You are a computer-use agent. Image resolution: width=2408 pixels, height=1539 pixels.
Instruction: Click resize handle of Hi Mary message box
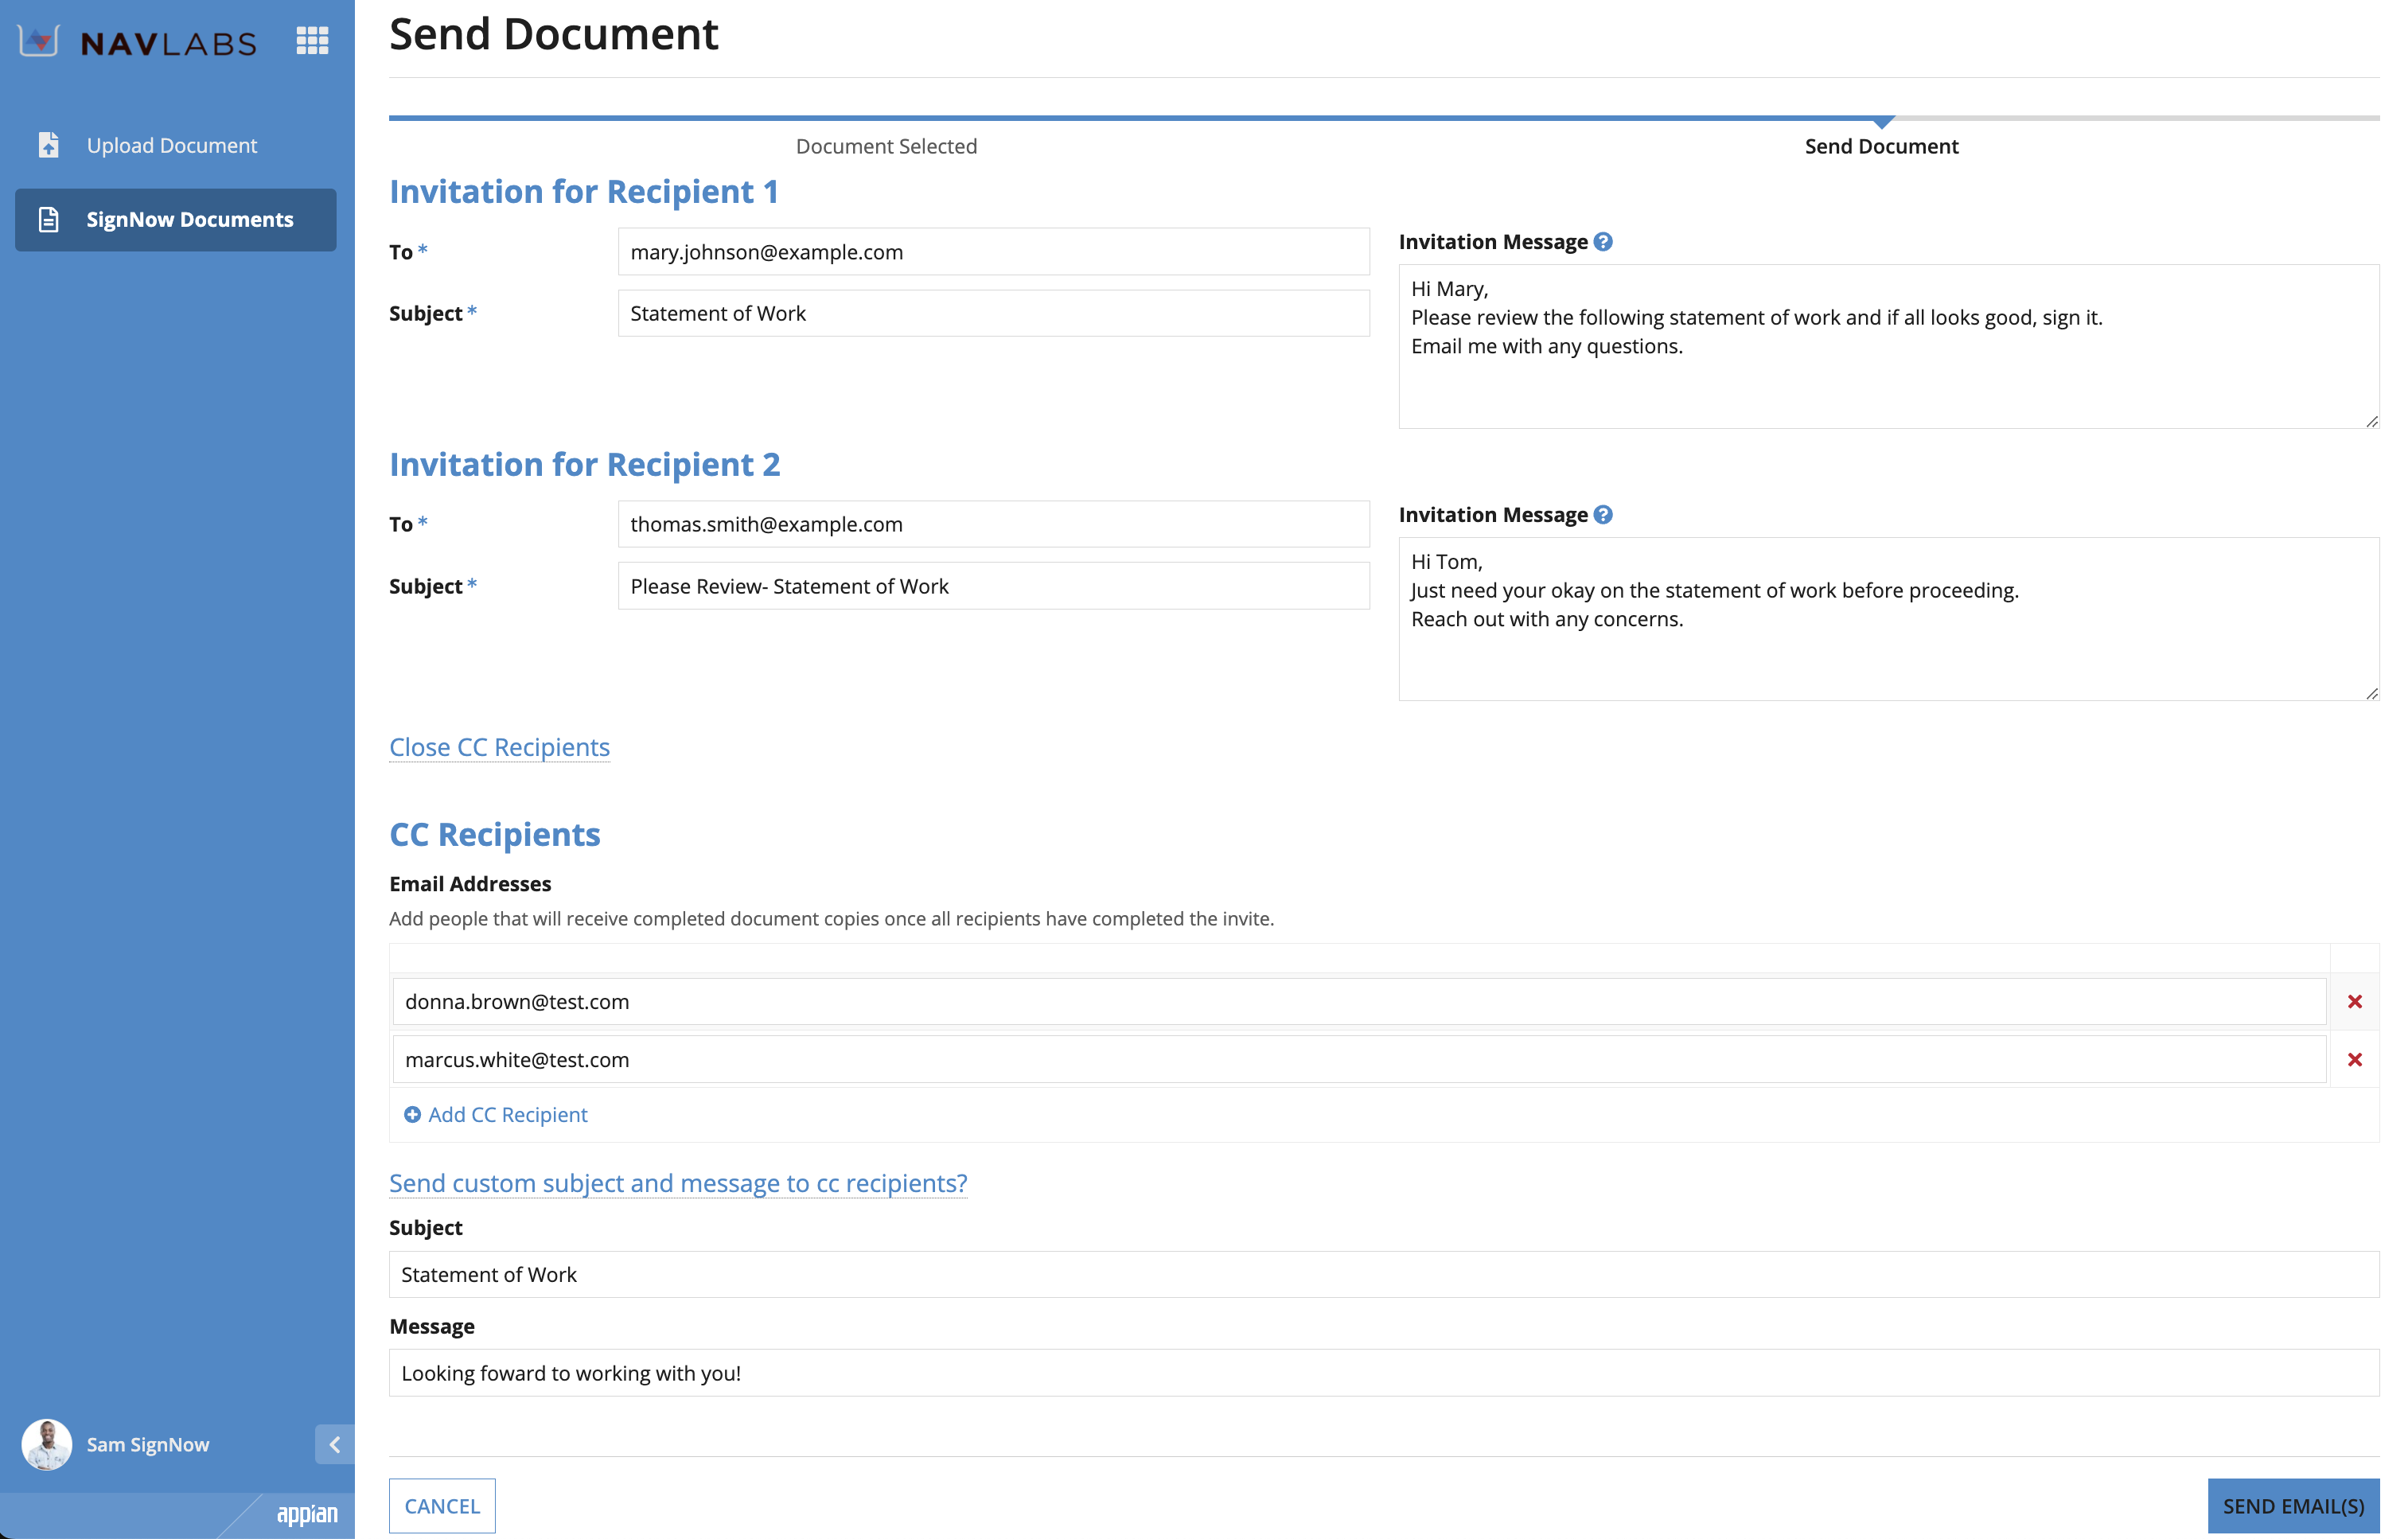[2372, 421]
